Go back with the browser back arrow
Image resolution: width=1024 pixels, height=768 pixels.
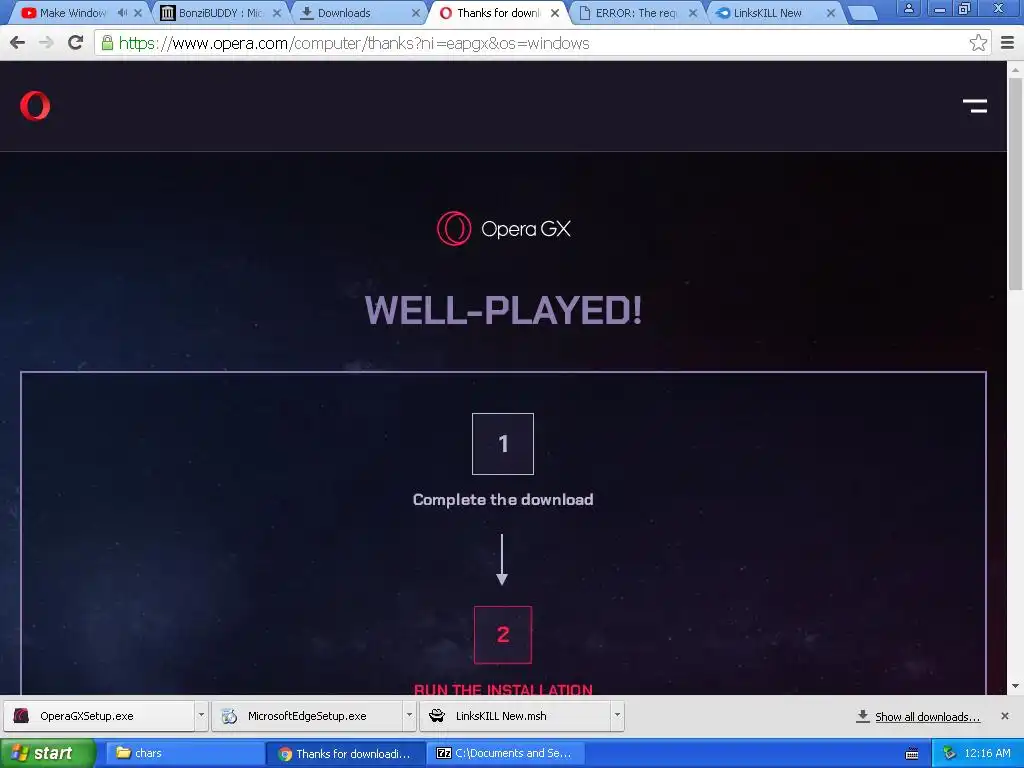18,43
